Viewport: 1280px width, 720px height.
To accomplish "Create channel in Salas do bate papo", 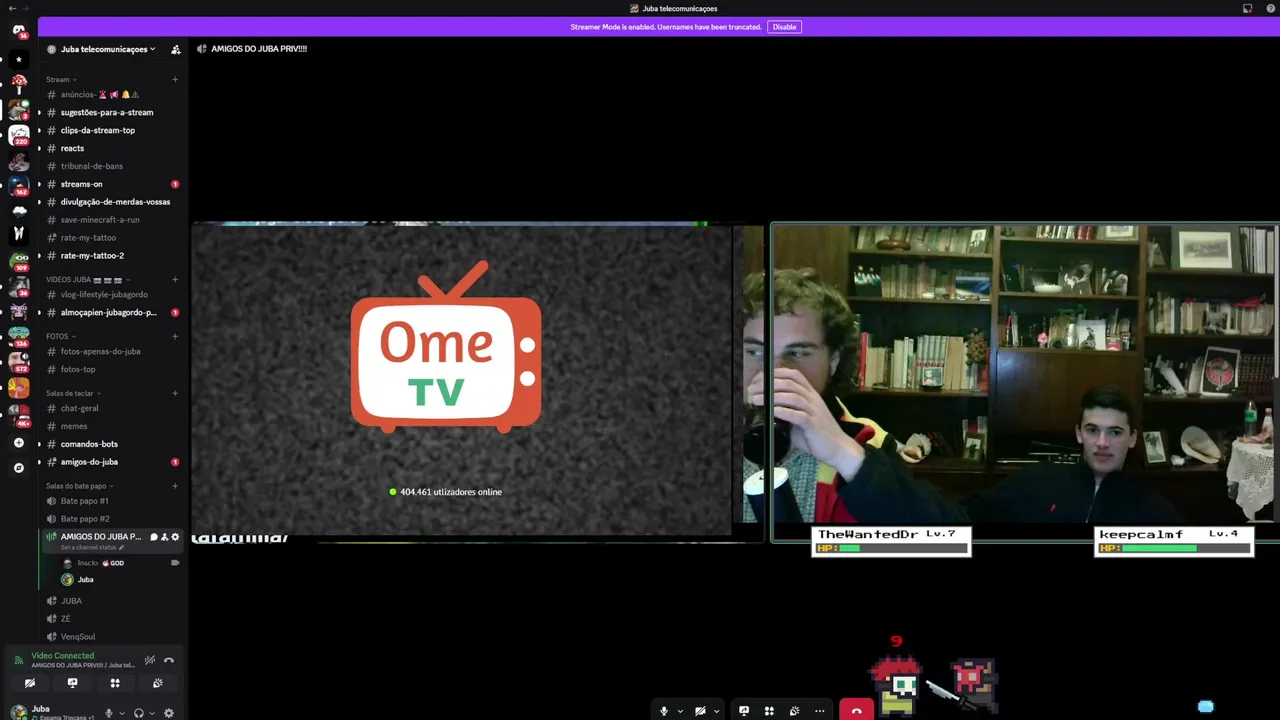I will pos(175,487).
